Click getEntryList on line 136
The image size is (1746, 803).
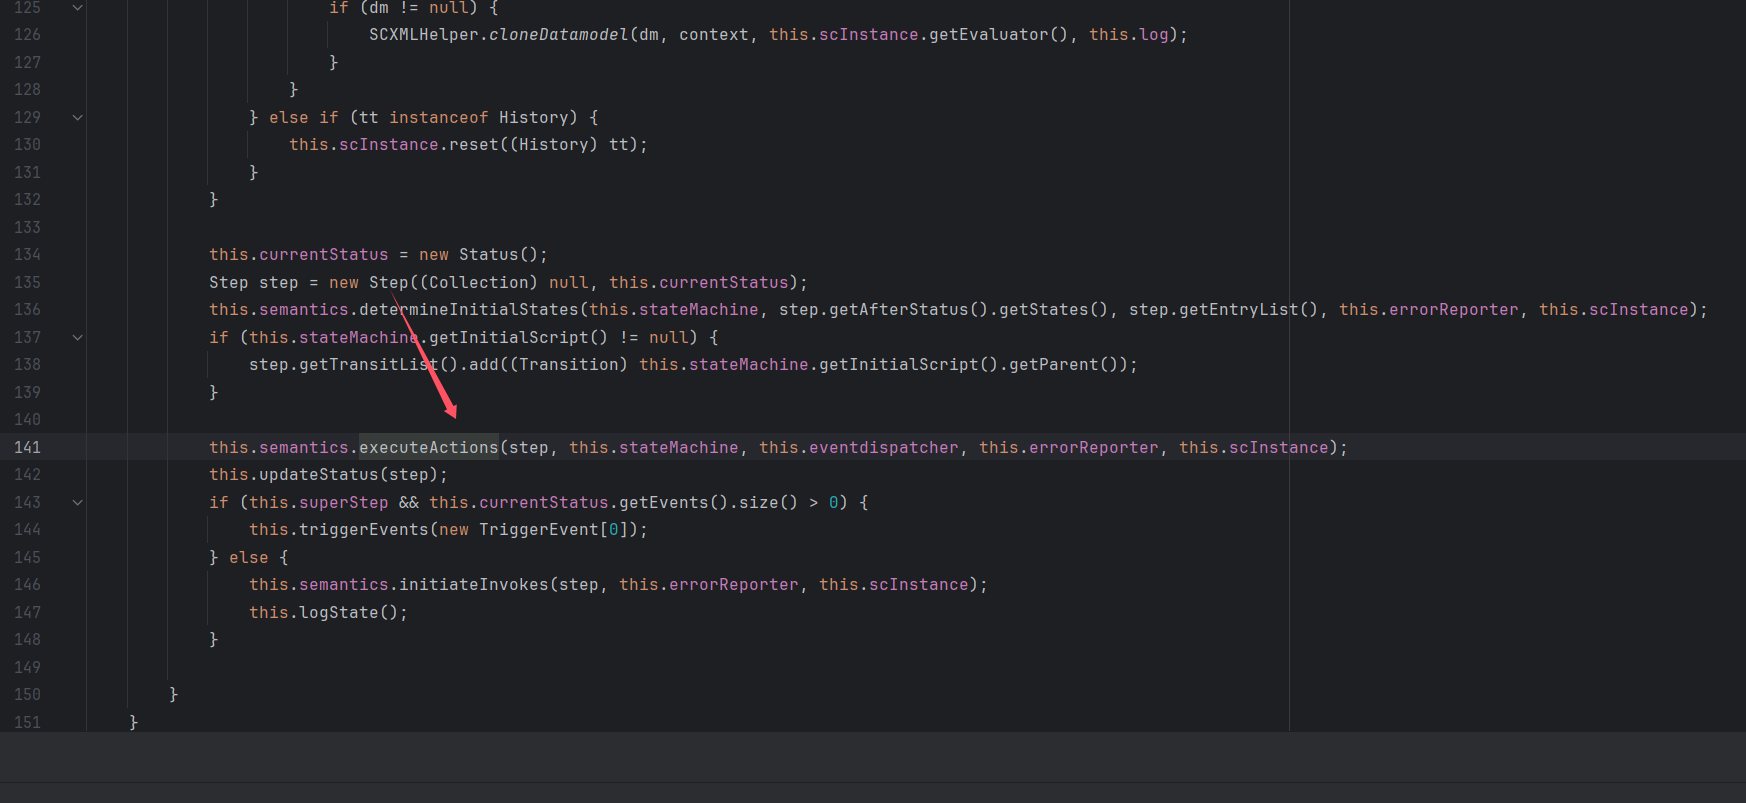[1239, 309]
